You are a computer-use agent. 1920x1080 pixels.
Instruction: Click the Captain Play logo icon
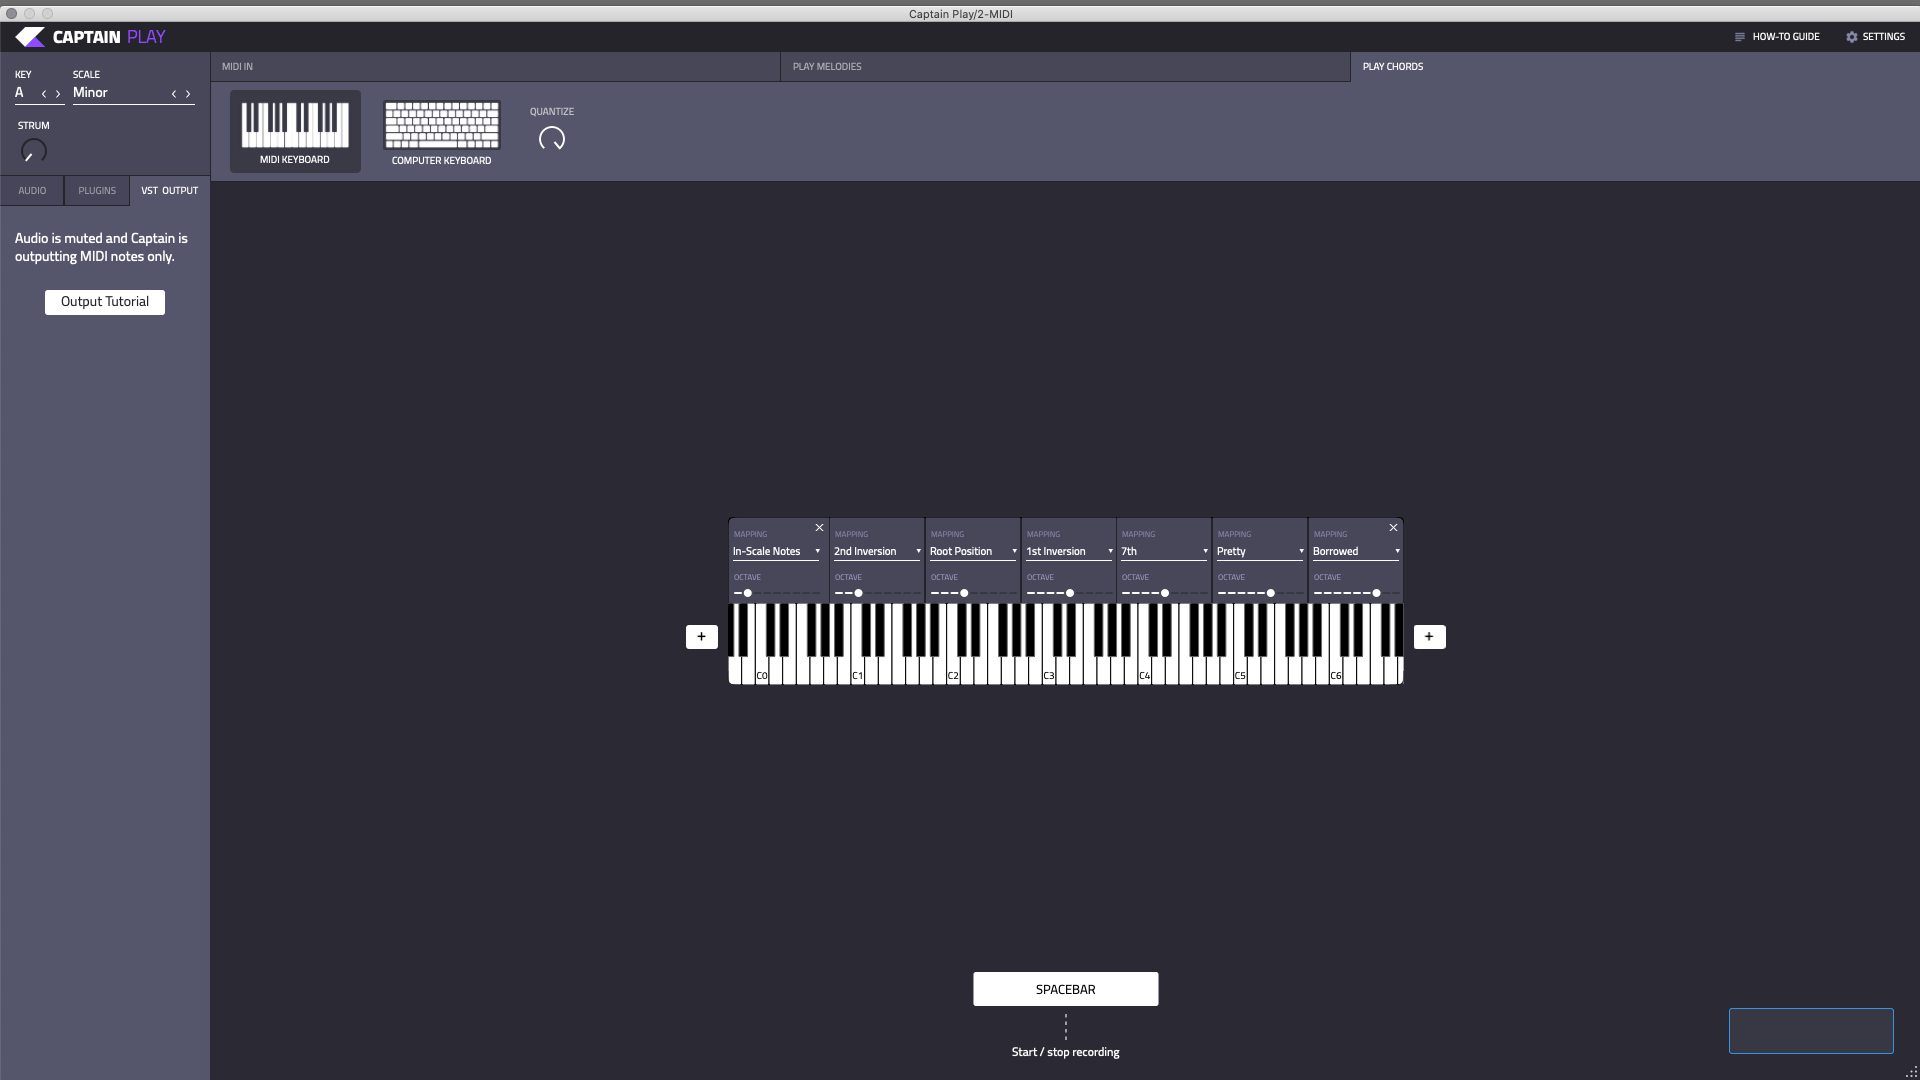tap(30, 37)
